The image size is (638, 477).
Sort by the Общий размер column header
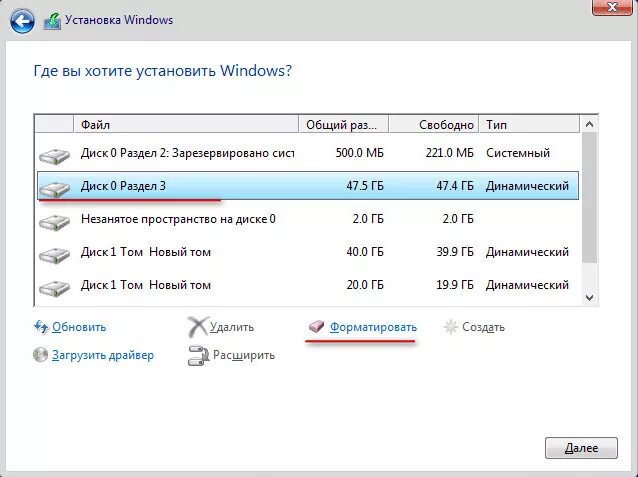pyautogui.click(x=342, y=125)
